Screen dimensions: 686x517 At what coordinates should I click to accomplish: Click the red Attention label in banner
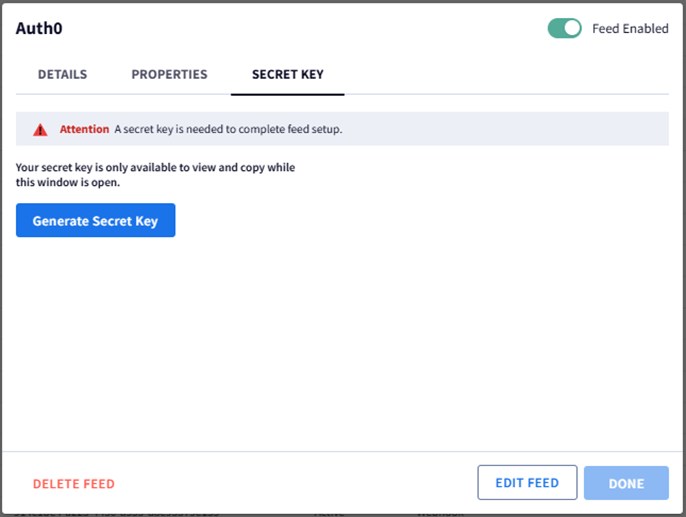[x=84, y=129]
